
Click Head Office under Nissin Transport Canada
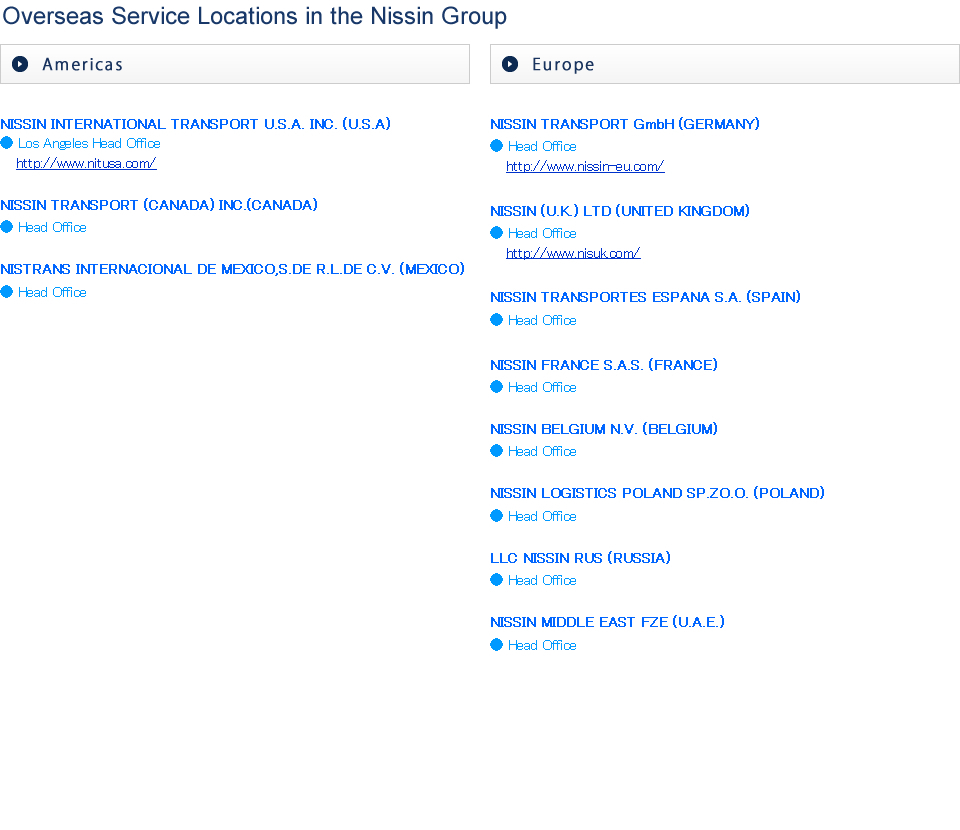(x=52, y=228)
